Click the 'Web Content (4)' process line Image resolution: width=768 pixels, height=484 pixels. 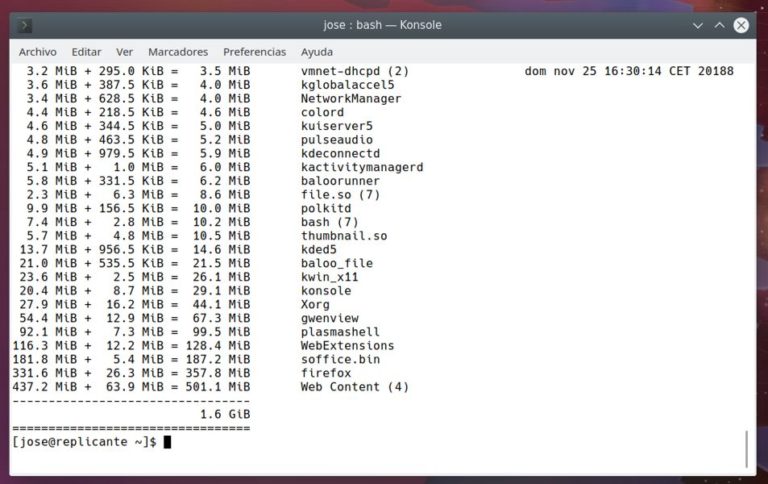pyautogui.click(x=354, y=387)
